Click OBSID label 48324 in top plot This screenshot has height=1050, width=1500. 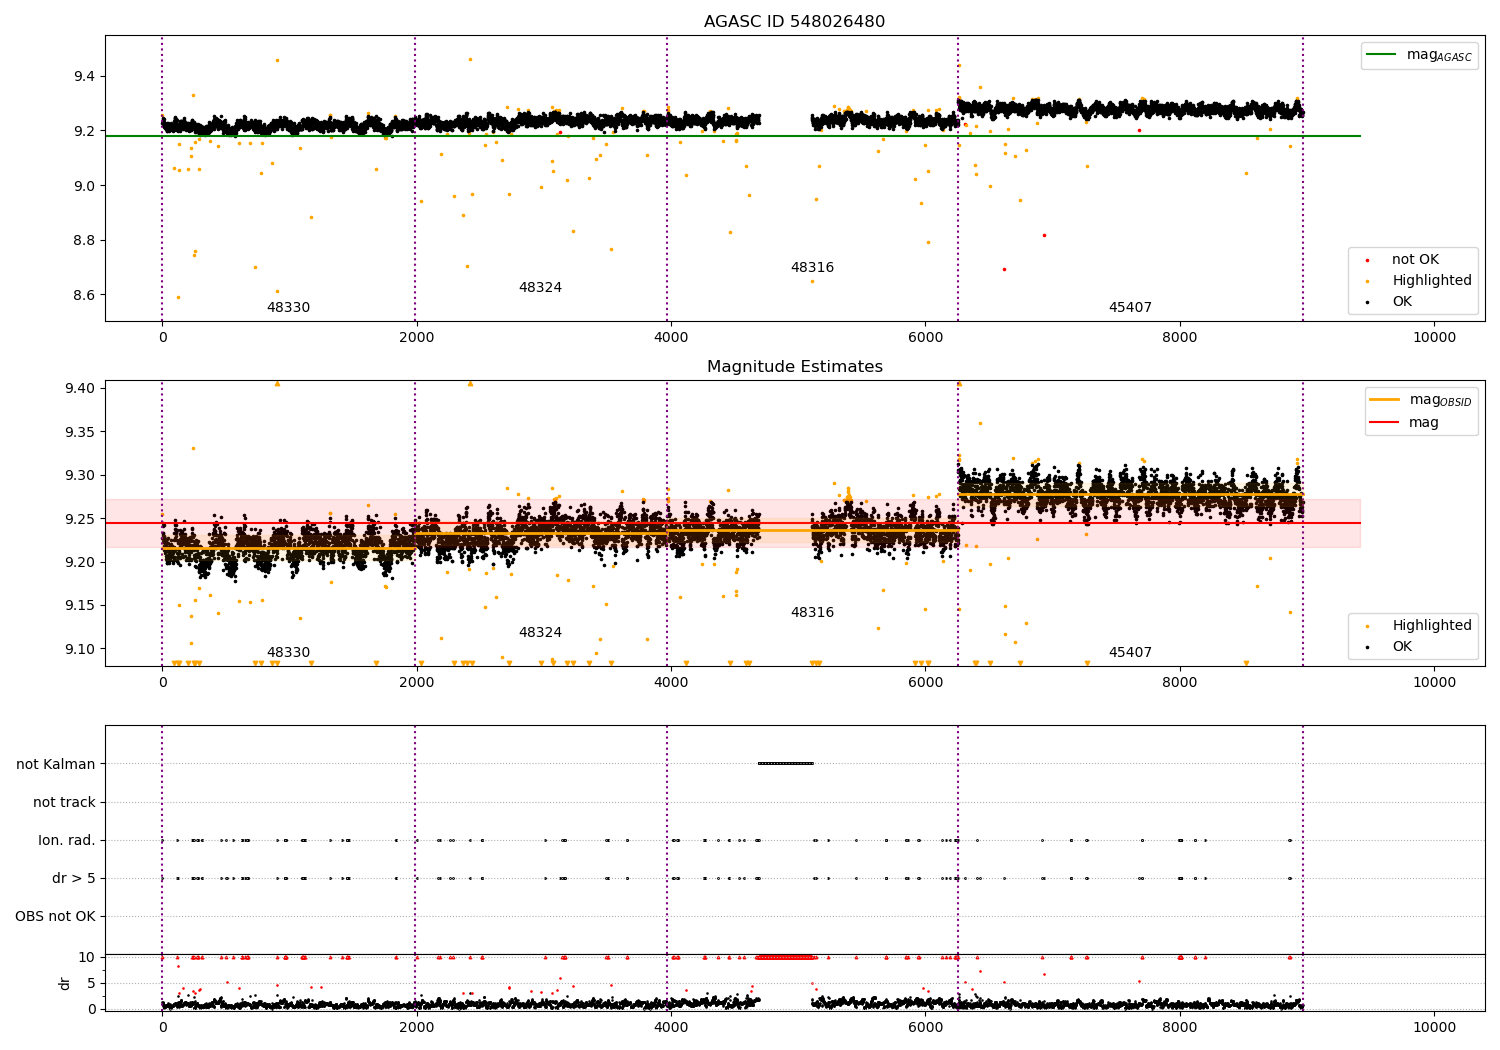coord(540,288)
